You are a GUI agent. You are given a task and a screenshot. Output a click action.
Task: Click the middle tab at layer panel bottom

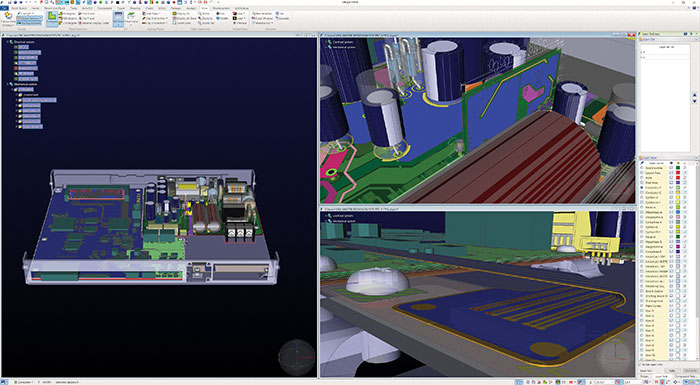click(661, 377)
